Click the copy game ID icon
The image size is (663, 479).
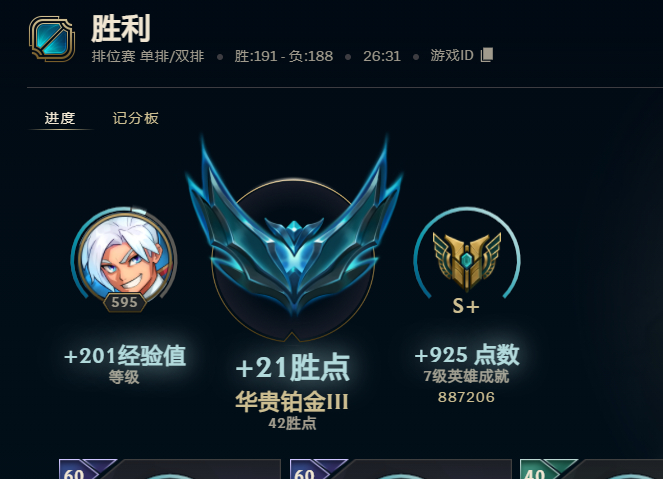click(x=487, y=55)
